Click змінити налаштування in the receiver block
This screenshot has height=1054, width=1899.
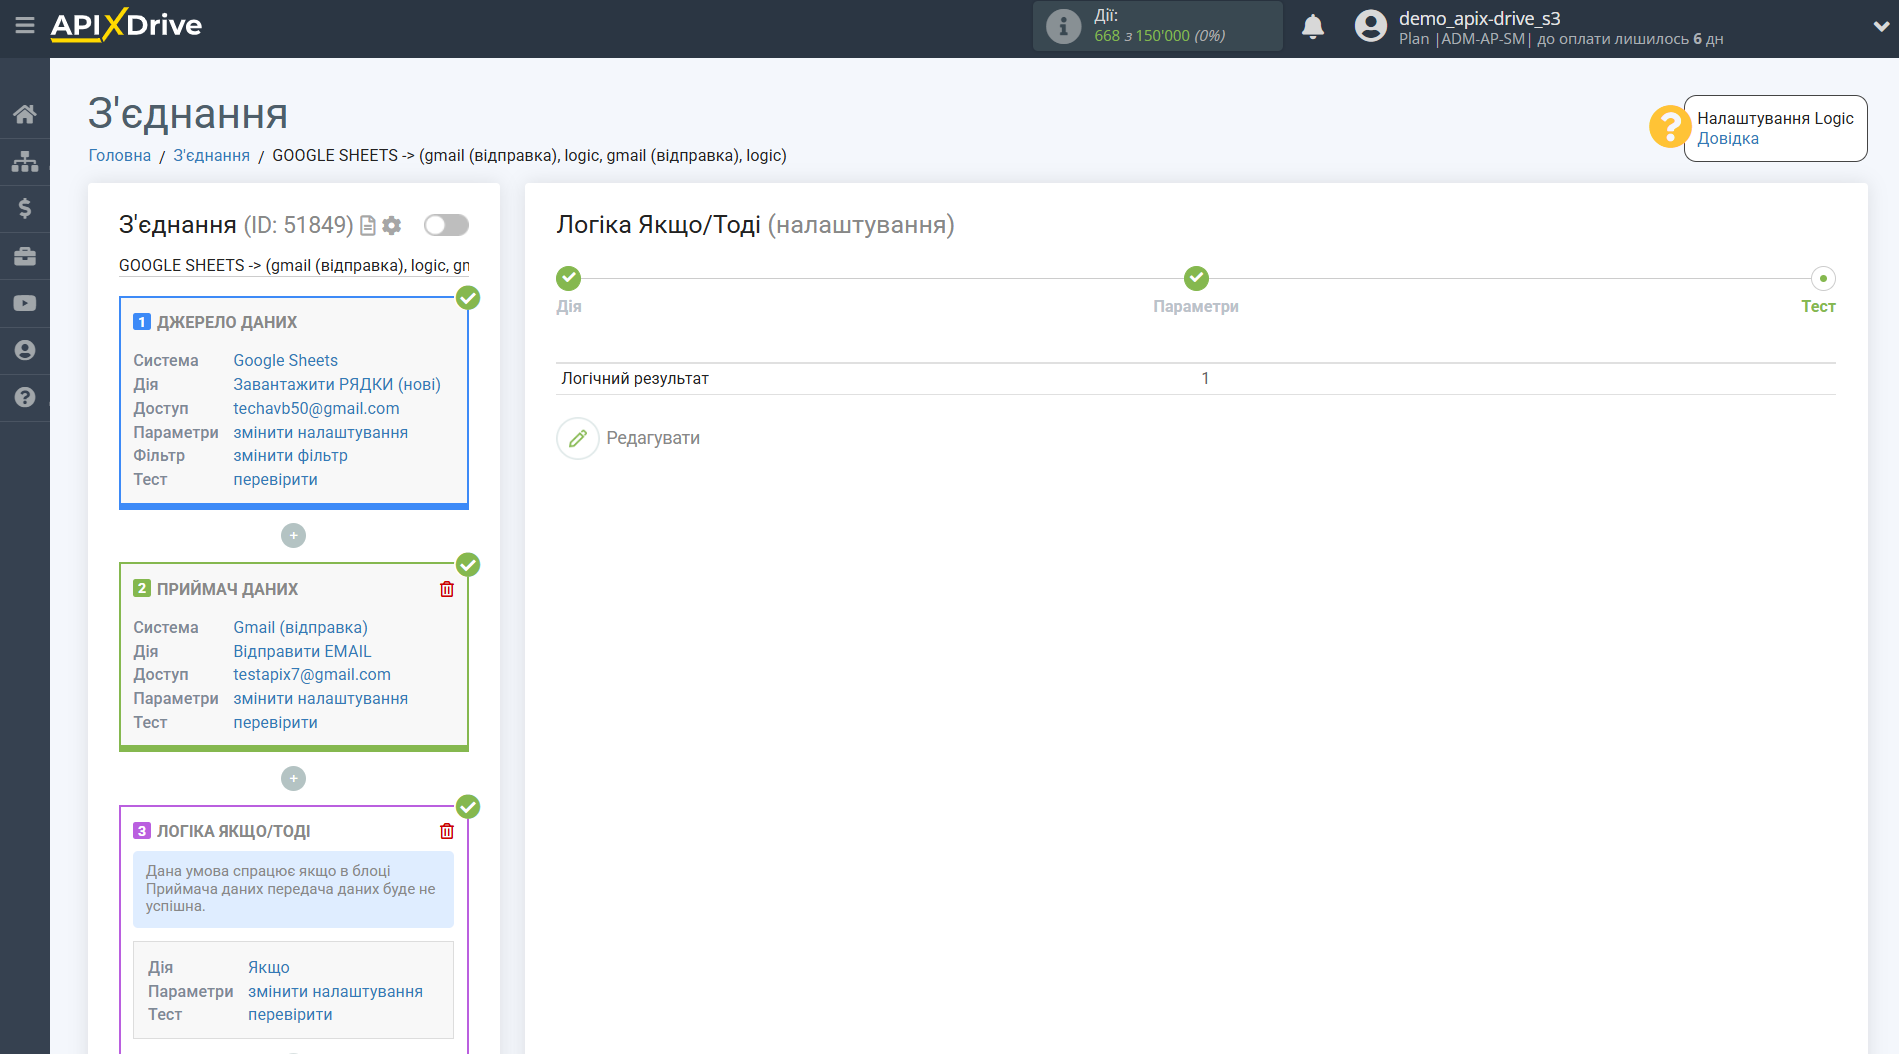click(320, 698)
